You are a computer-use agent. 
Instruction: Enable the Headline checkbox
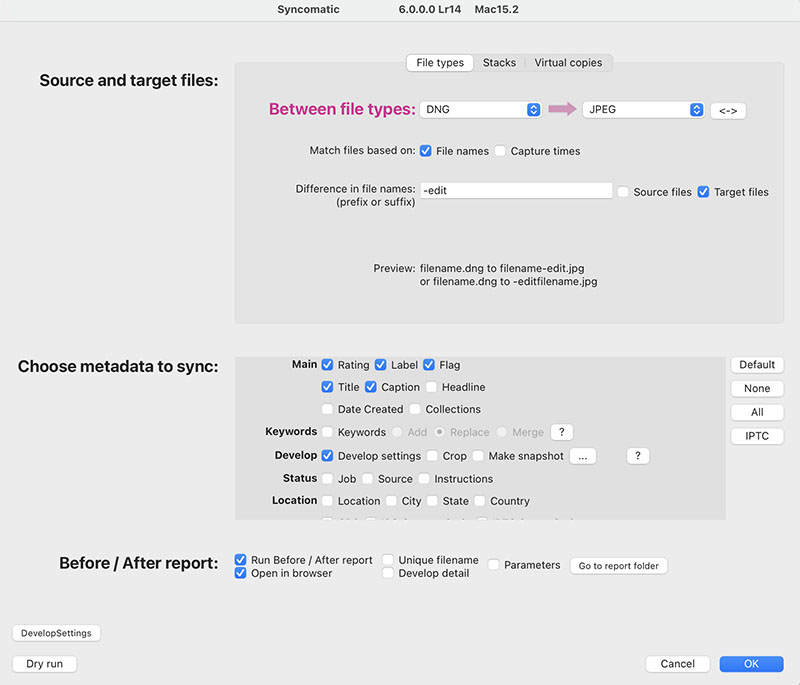[x=432, y=387]
